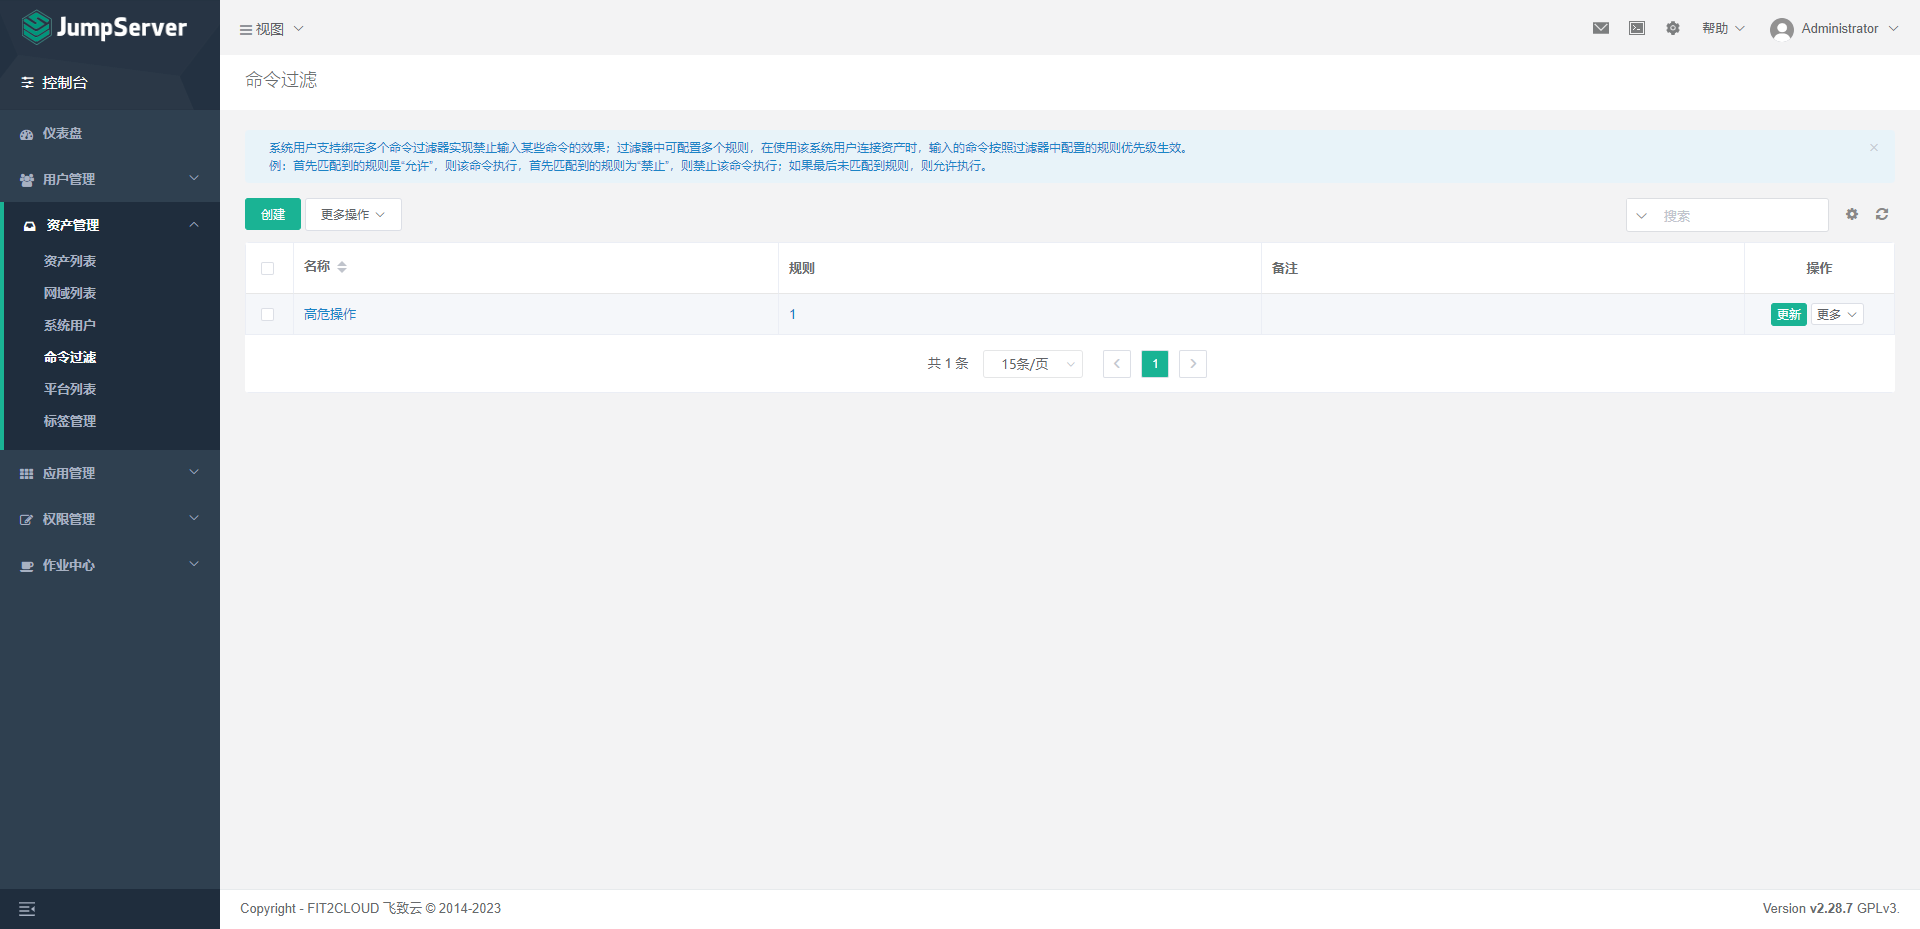This screenshot has width=1920, height=929.
Task: Go to next page arrow
Action: point(1193,364)
